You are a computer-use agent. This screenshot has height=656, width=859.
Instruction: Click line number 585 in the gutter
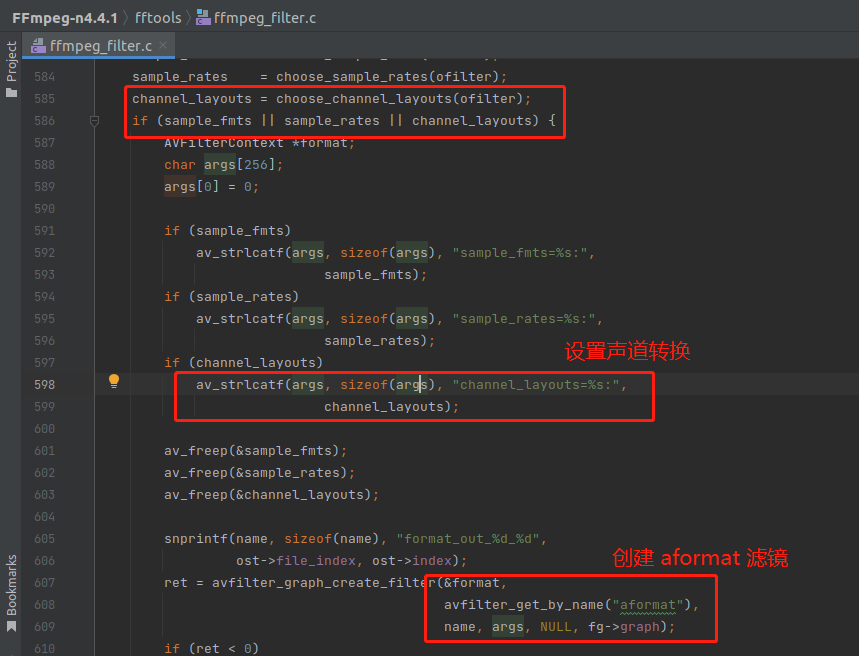point(43,99)
